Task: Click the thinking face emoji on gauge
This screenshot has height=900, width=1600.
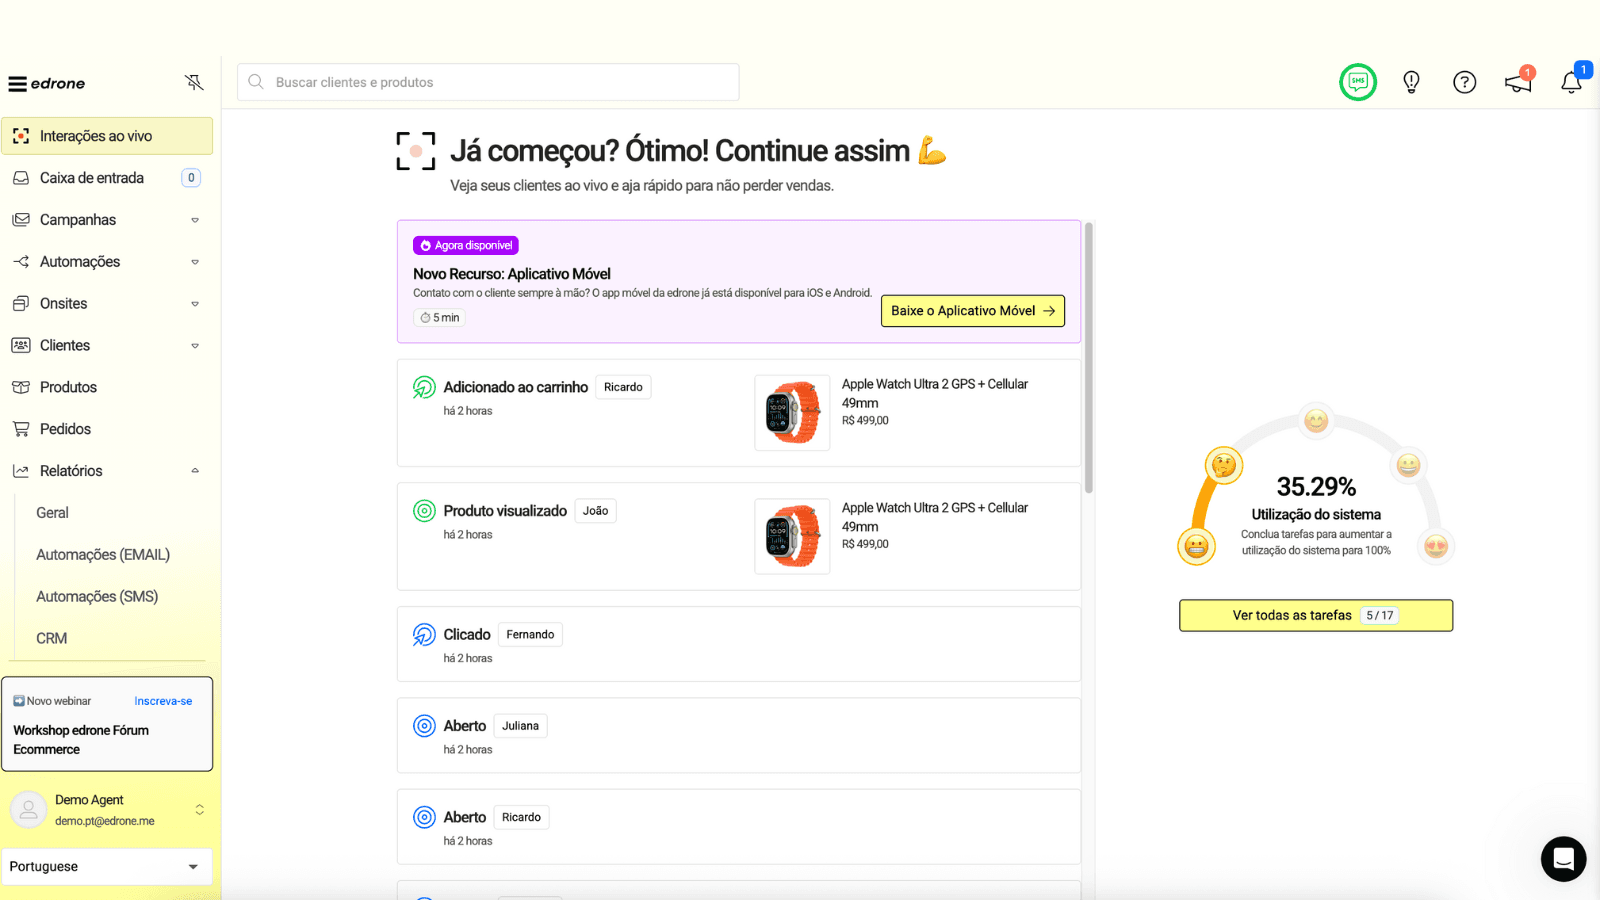Action: 1223,465
